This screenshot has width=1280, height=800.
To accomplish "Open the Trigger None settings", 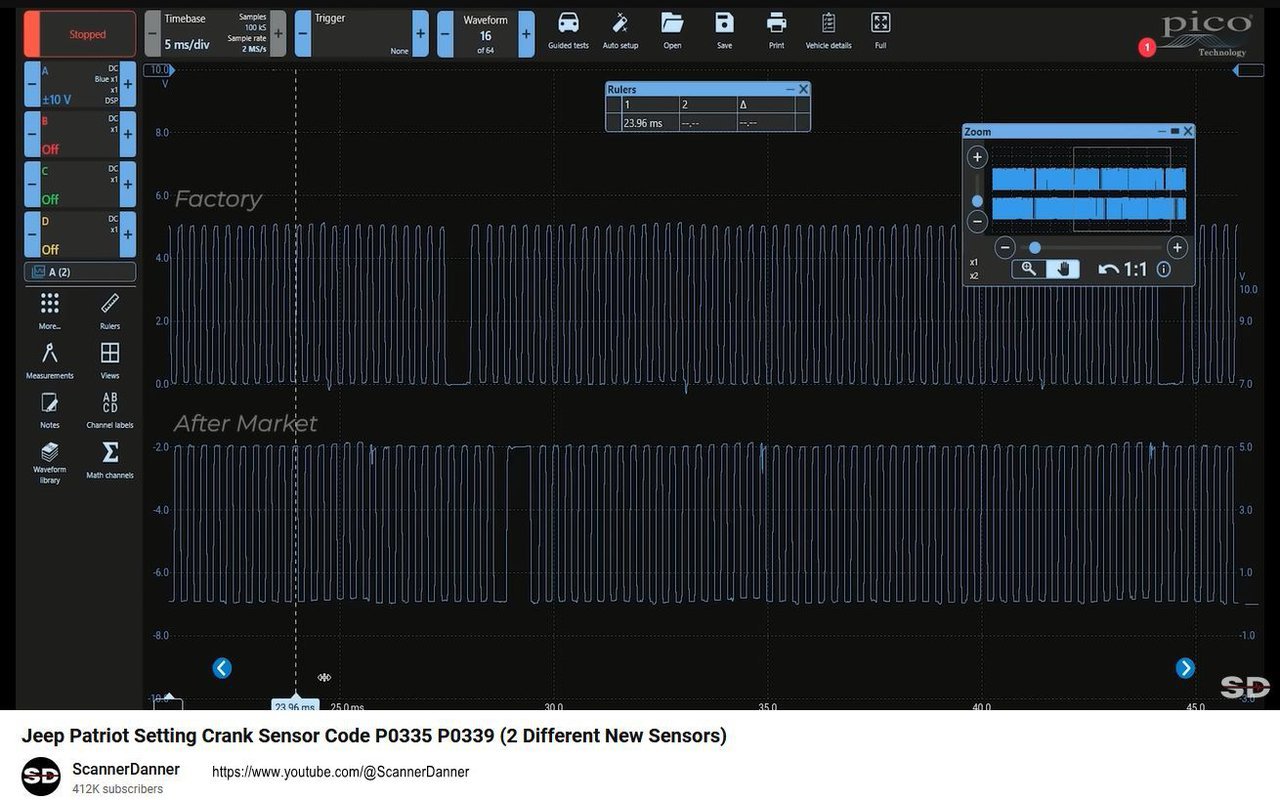I will click(x=361, y=34).
